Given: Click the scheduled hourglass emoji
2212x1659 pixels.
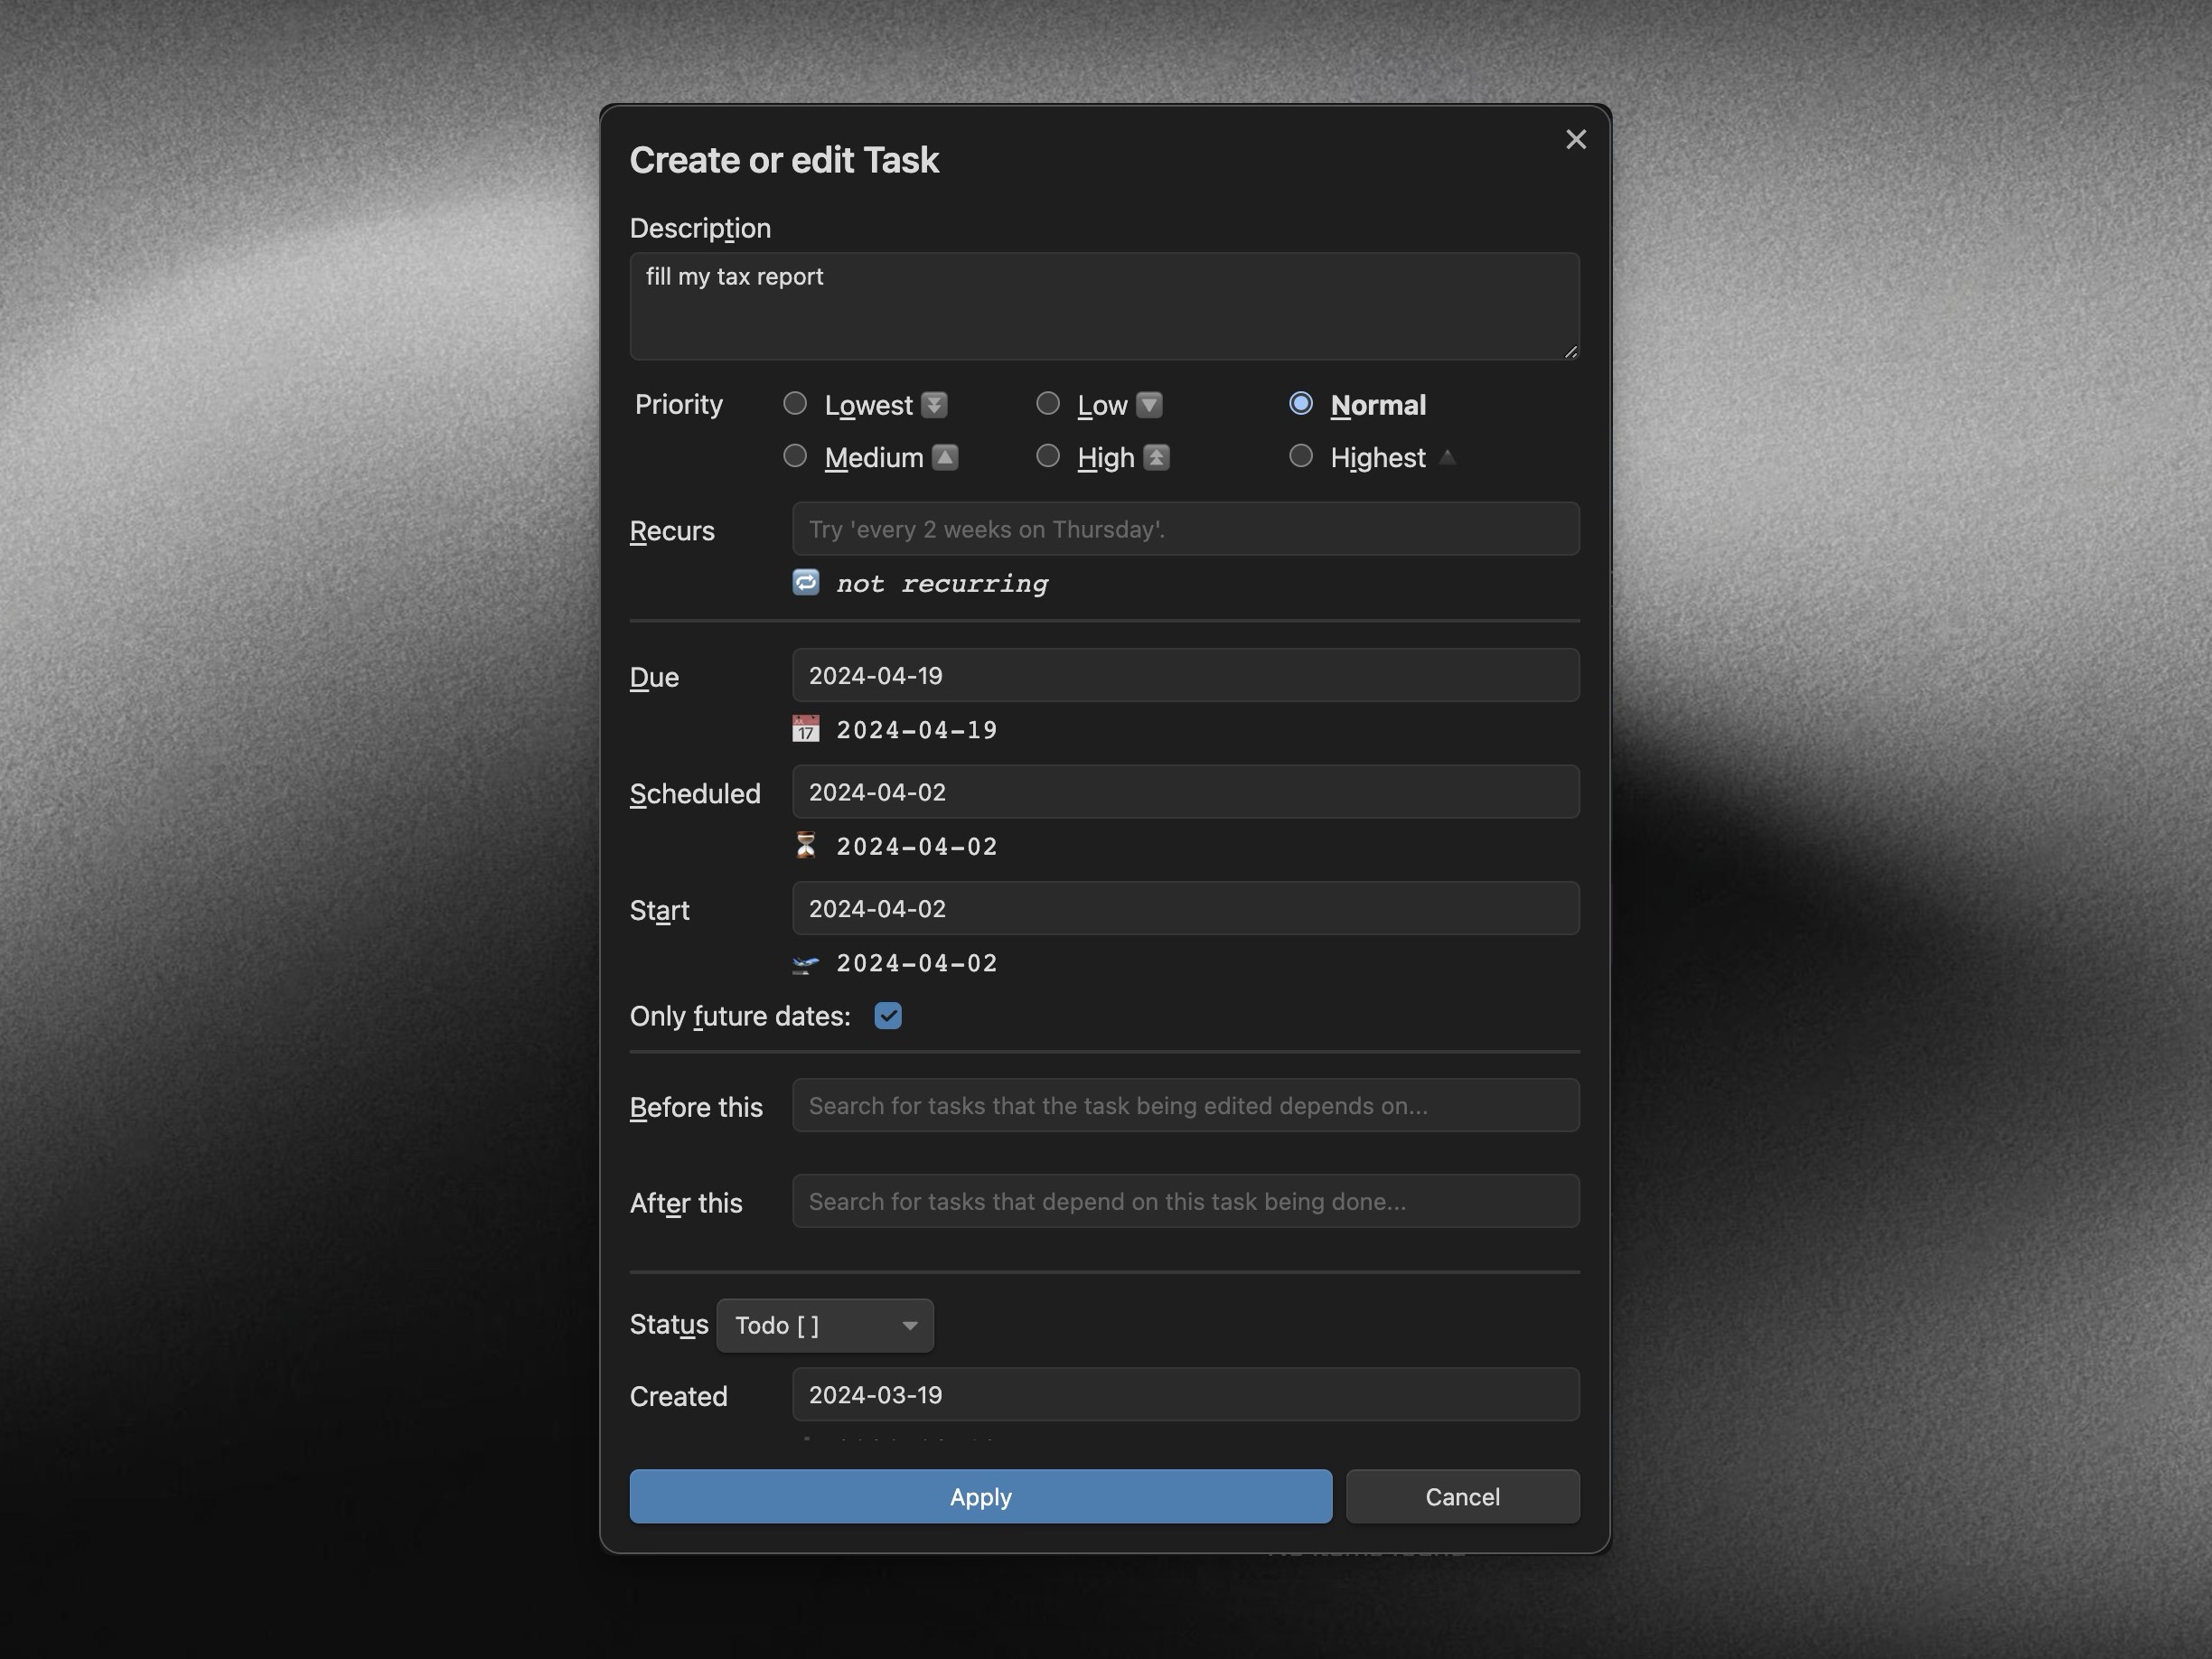Looking at the screenshot, I should [x=806, y=845].
